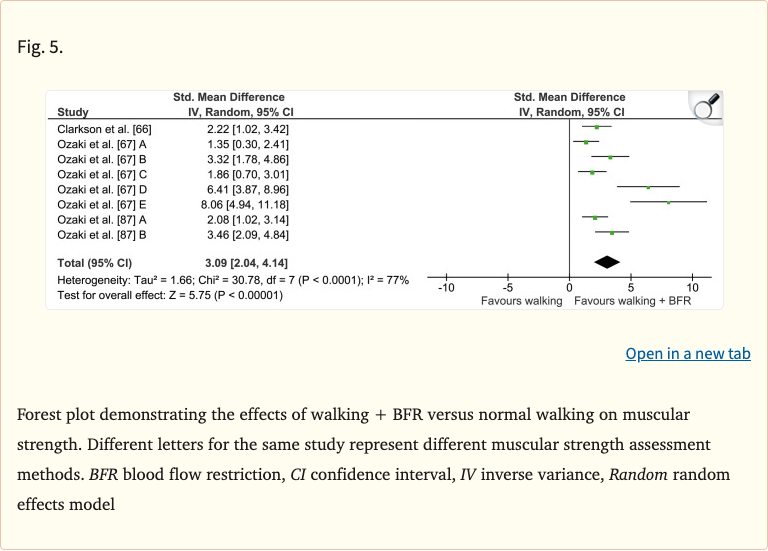Image resolution: width=768 pixels, height=551 pixels.
Task: Click the green marker for Ozaki [67] E
Action: (668, 202)
